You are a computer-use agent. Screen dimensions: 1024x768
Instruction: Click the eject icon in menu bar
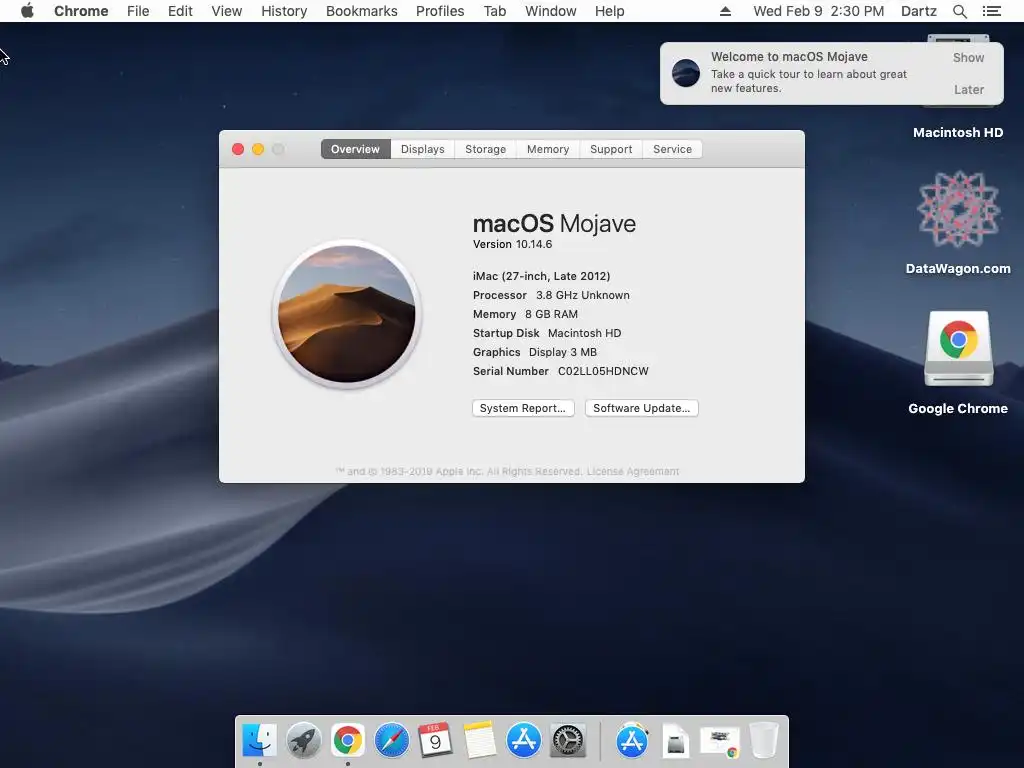click(x=725, y=11)
